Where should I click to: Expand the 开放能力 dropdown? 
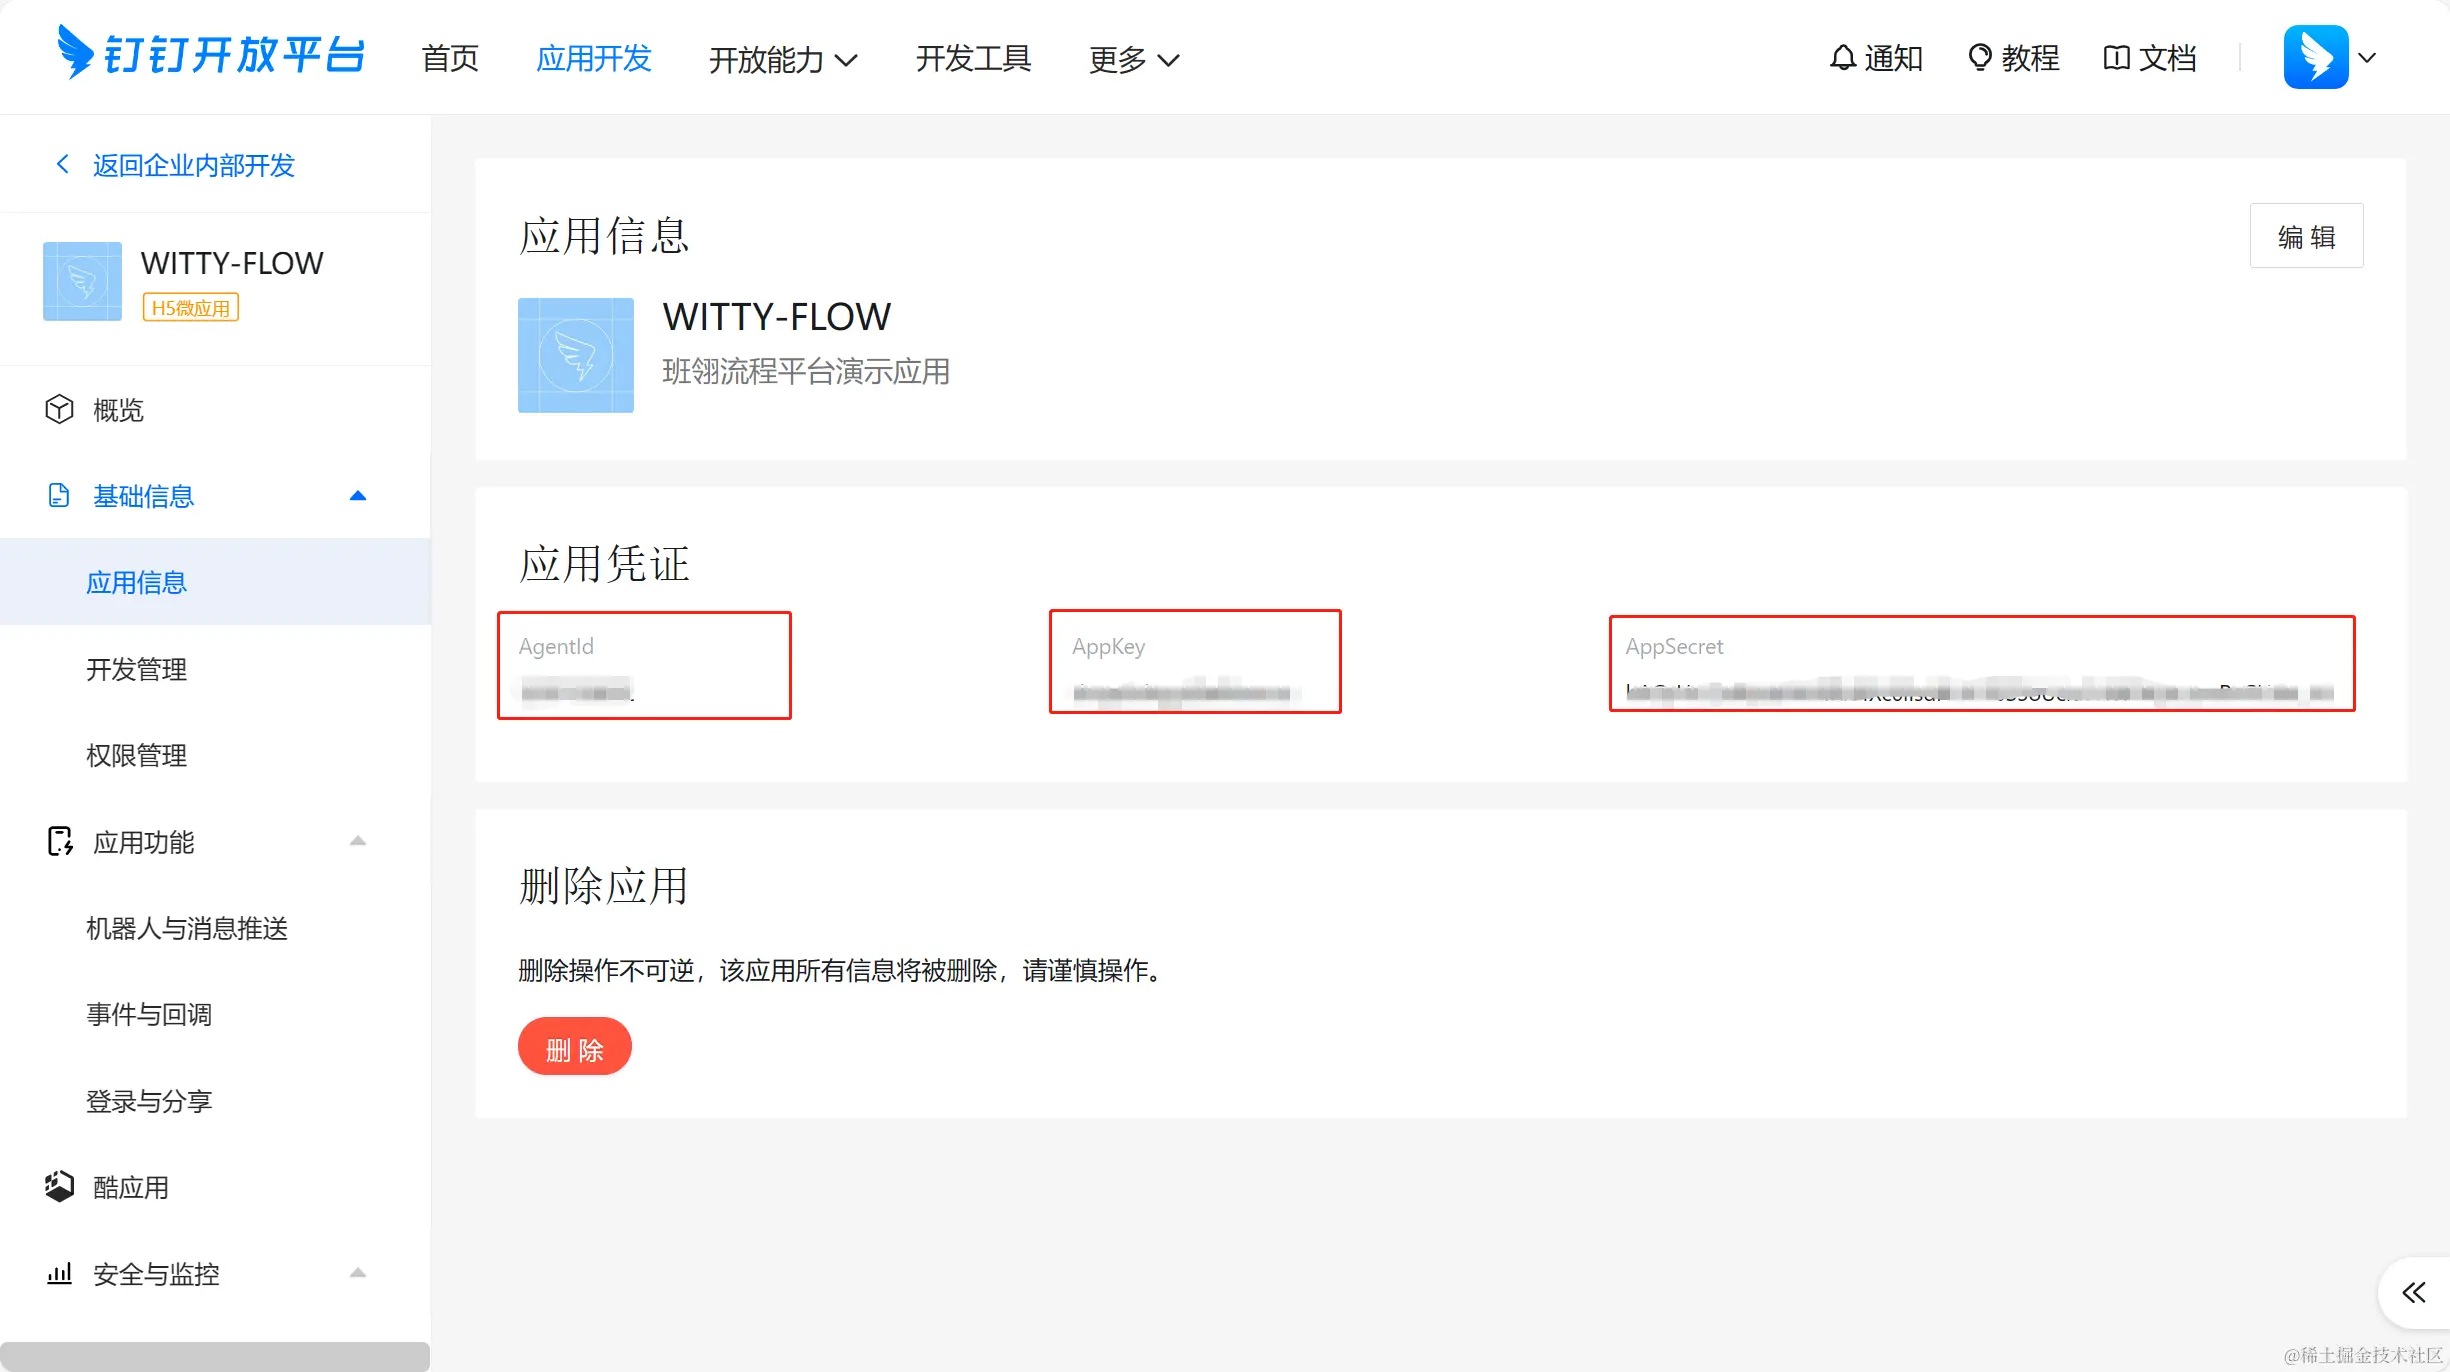coord(783,60)
